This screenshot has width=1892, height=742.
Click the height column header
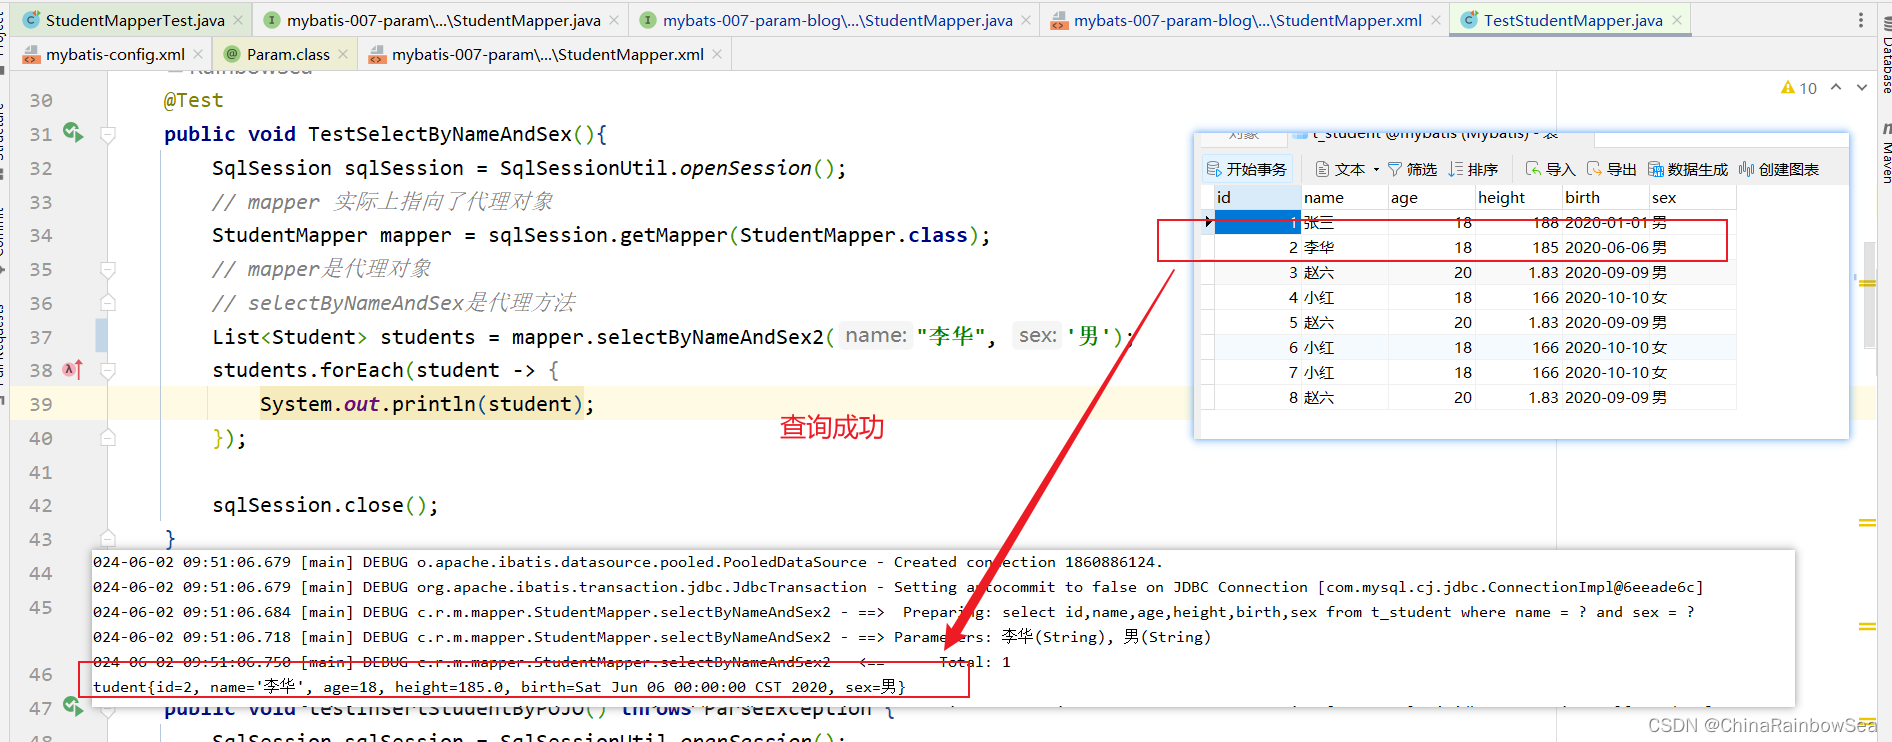[x=1518, y=197]
